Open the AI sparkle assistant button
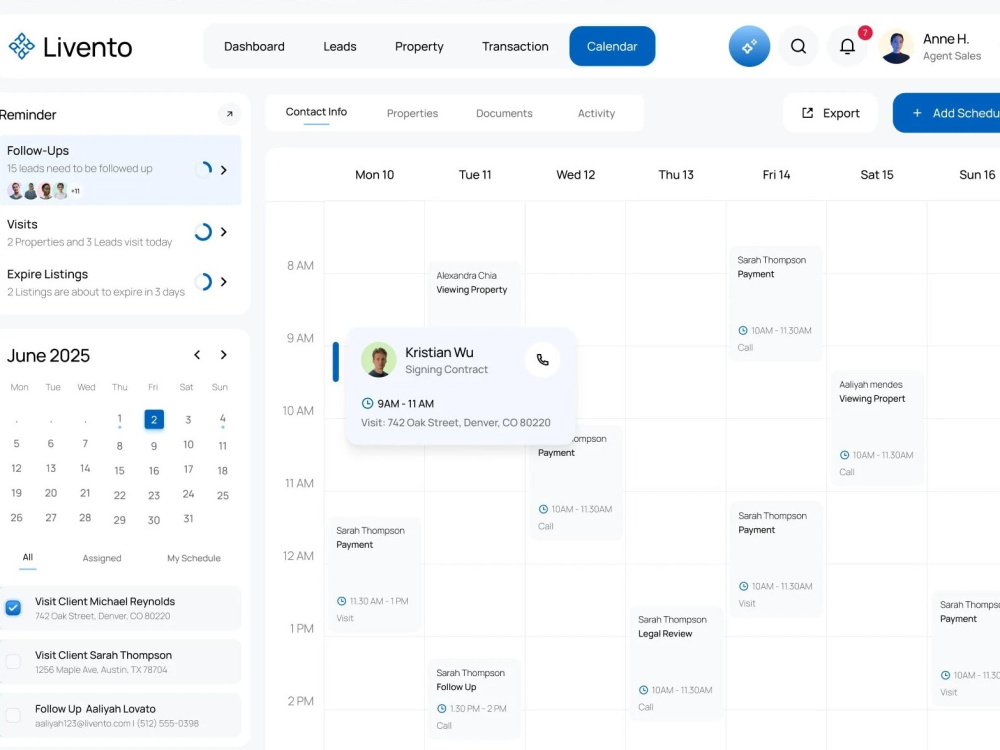 (x=749, y=47)
